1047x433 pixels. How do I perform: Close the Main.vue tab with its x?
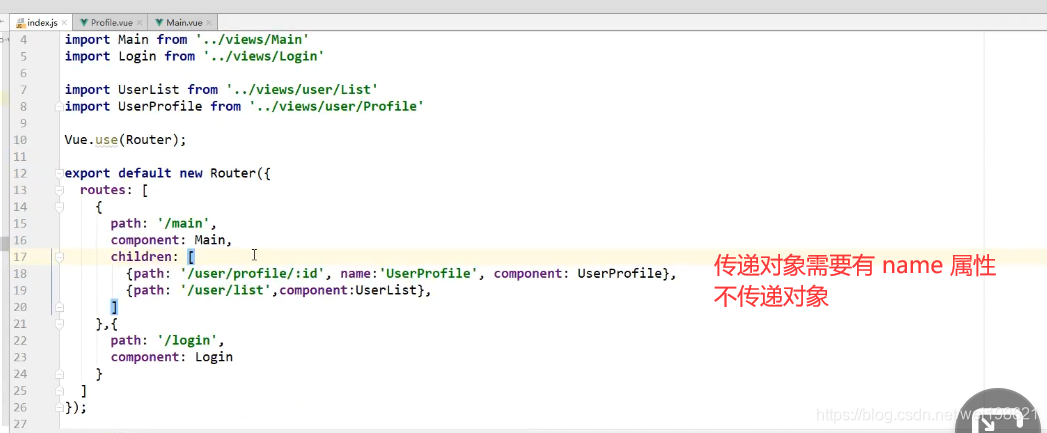pyautogui.click(x=209, y=22)
